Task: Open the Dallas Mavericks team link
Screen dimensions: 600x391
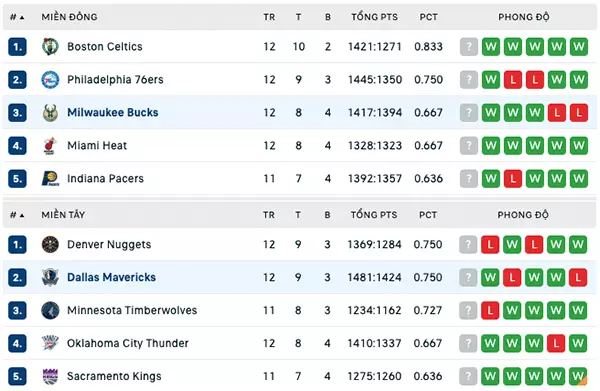Action: tap(111, 277)
